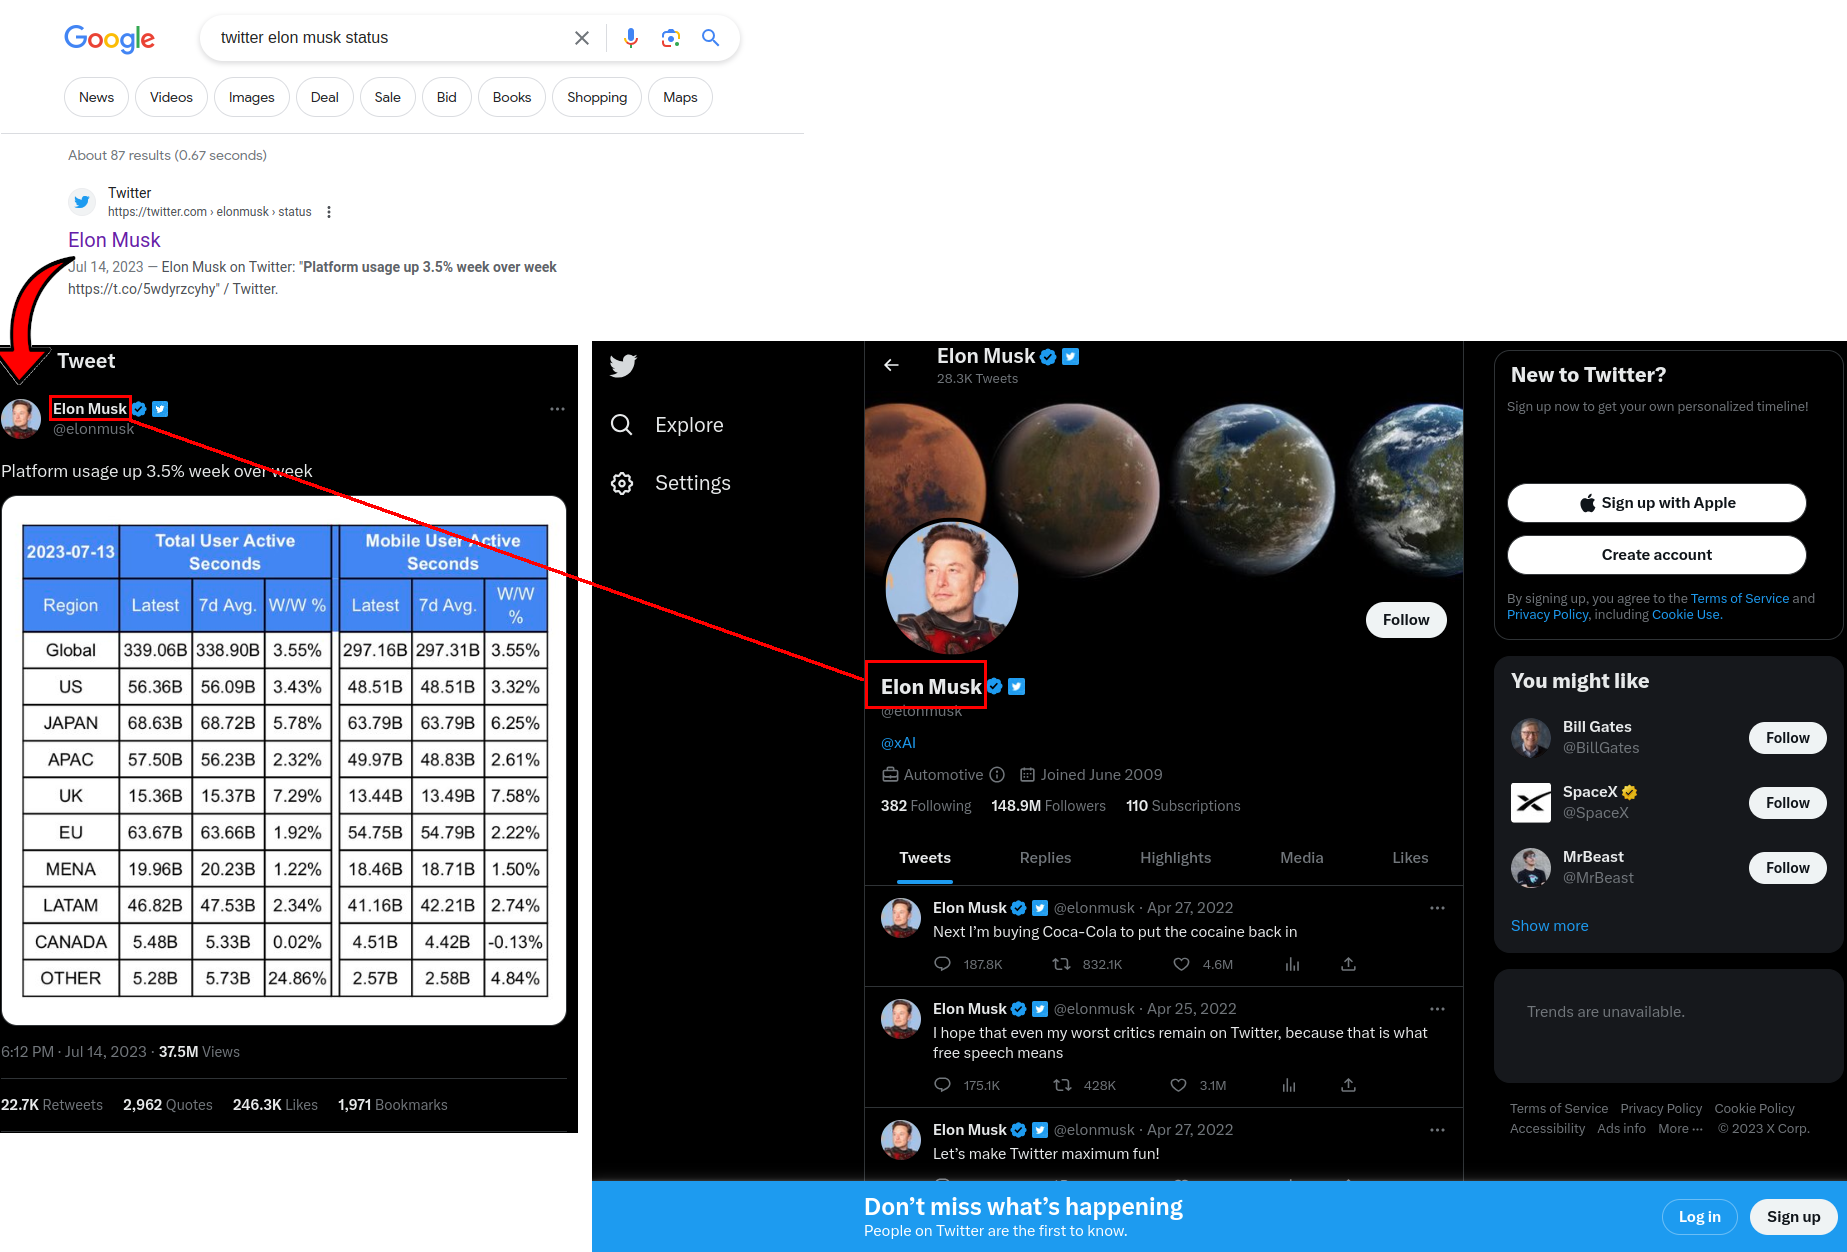Select the Shopping search filter
The image size is (1847, 1252).
pos(597,97)
